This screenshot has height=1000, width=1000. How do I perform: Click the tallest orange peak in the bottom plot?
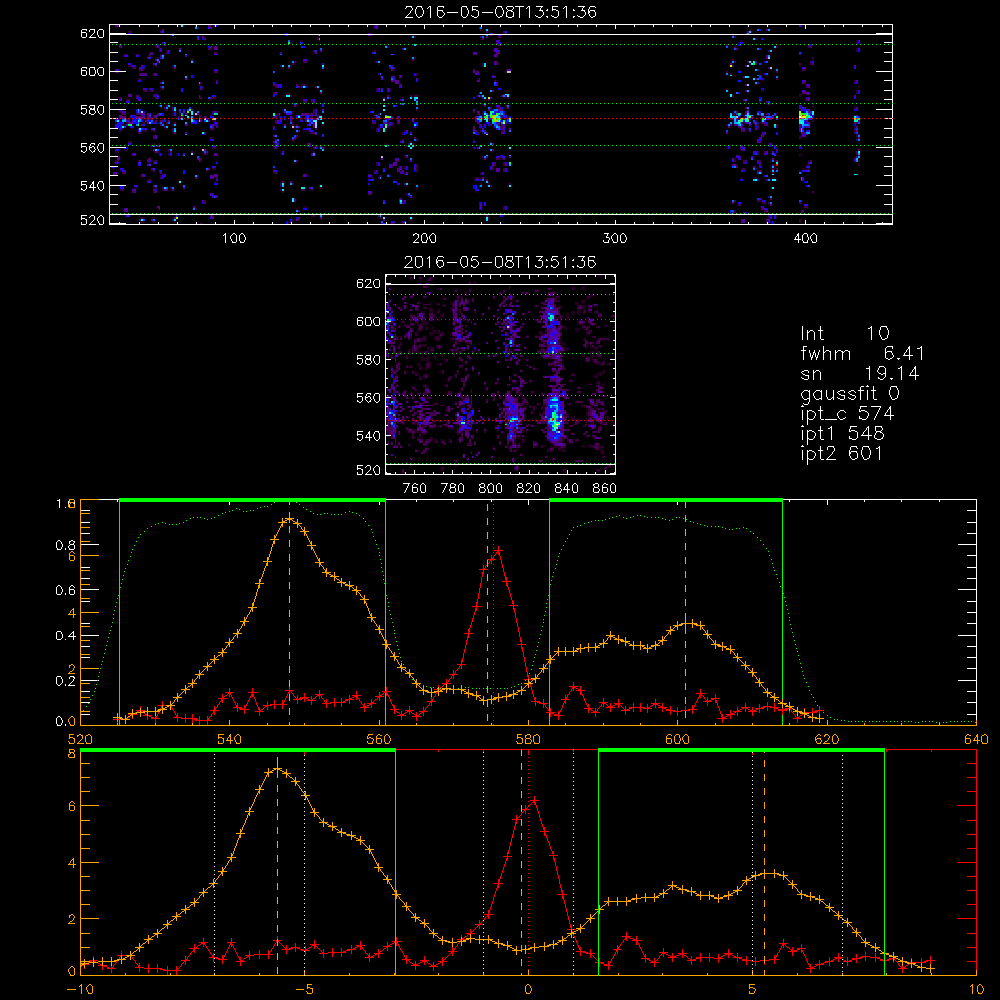point(277,769)
